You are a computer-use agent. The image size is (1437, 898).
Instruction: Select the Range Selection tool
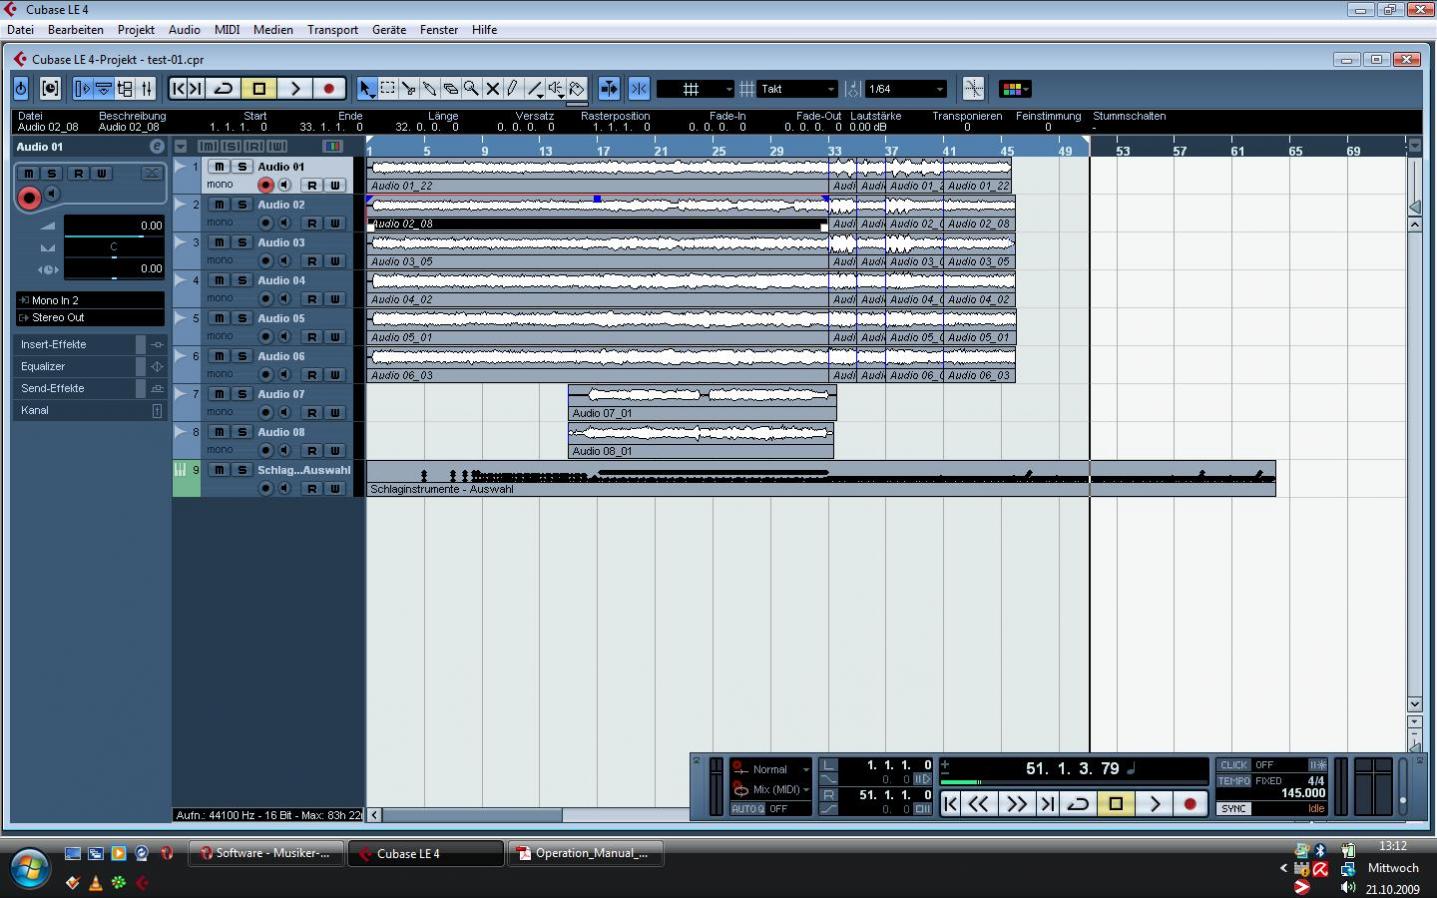click(x=388, y=89)
